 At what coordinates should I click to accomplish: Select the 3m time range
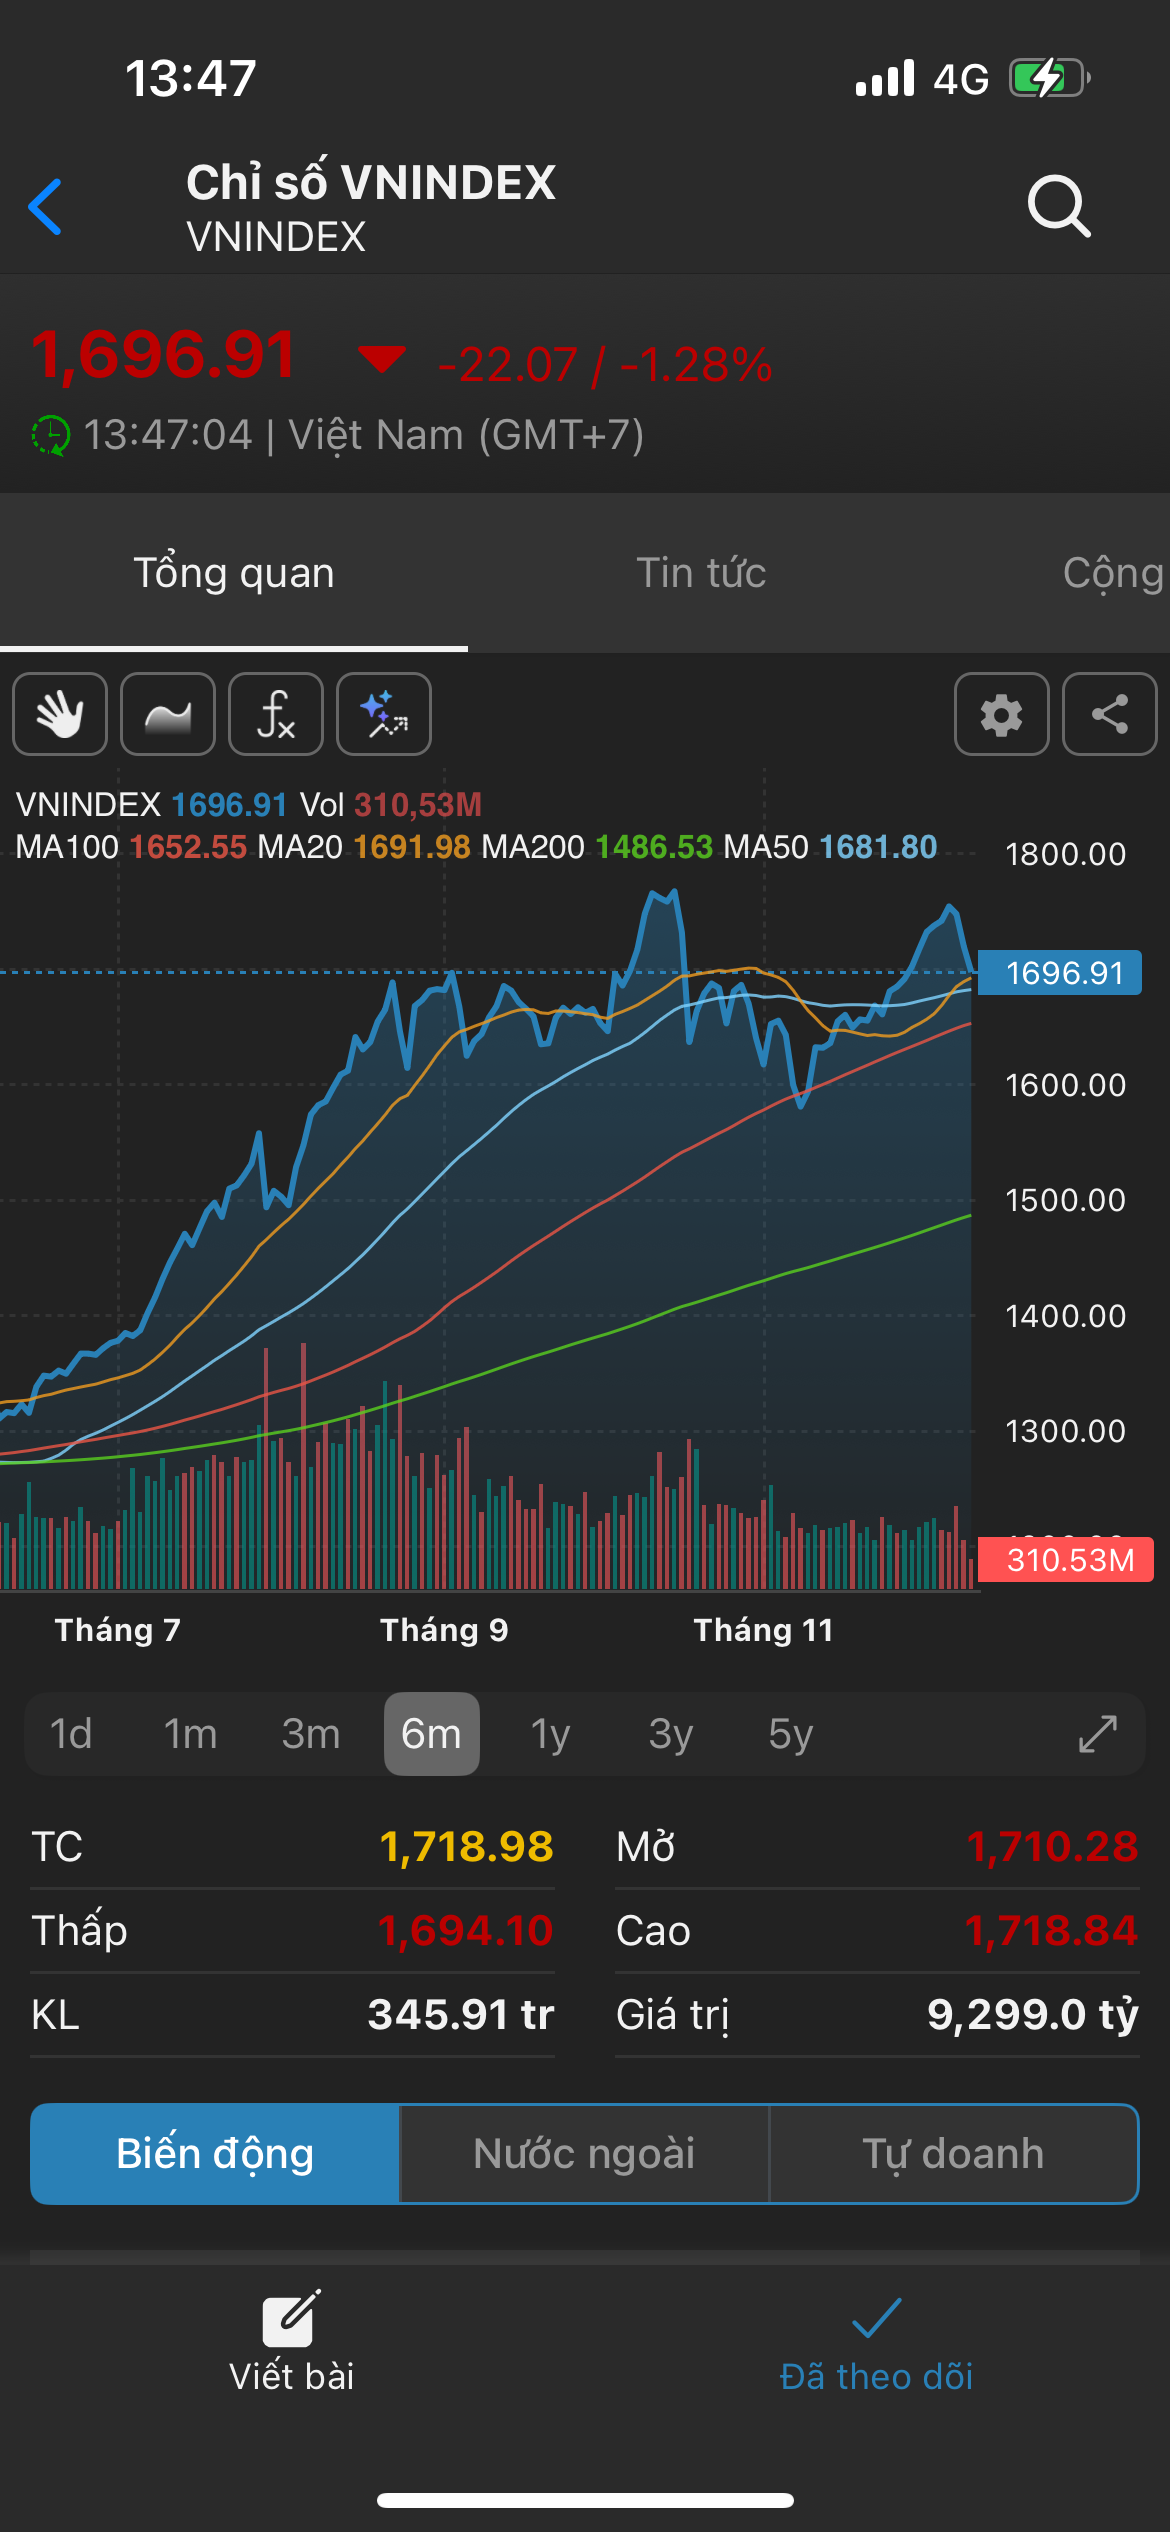[x=310, y=1734]
